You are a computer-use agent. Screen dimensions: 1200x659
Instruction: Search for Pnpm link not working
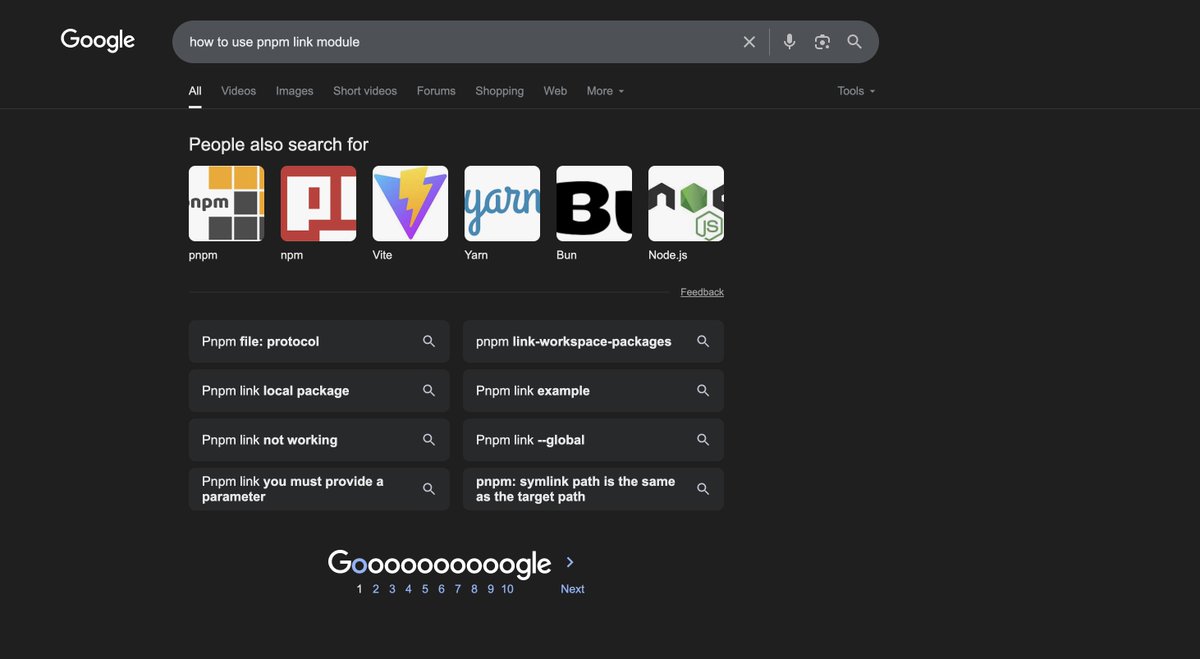[319, 439]
